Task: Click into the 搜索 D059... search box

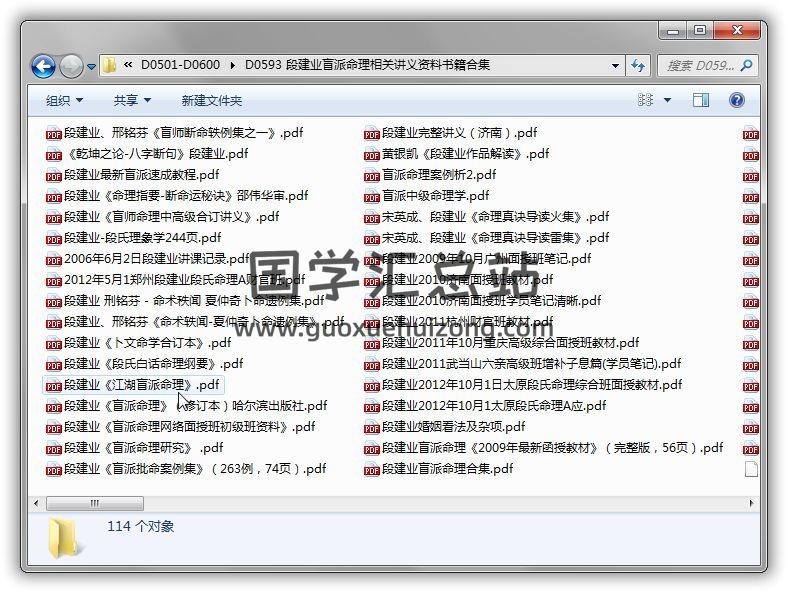Action: [700, 65]
